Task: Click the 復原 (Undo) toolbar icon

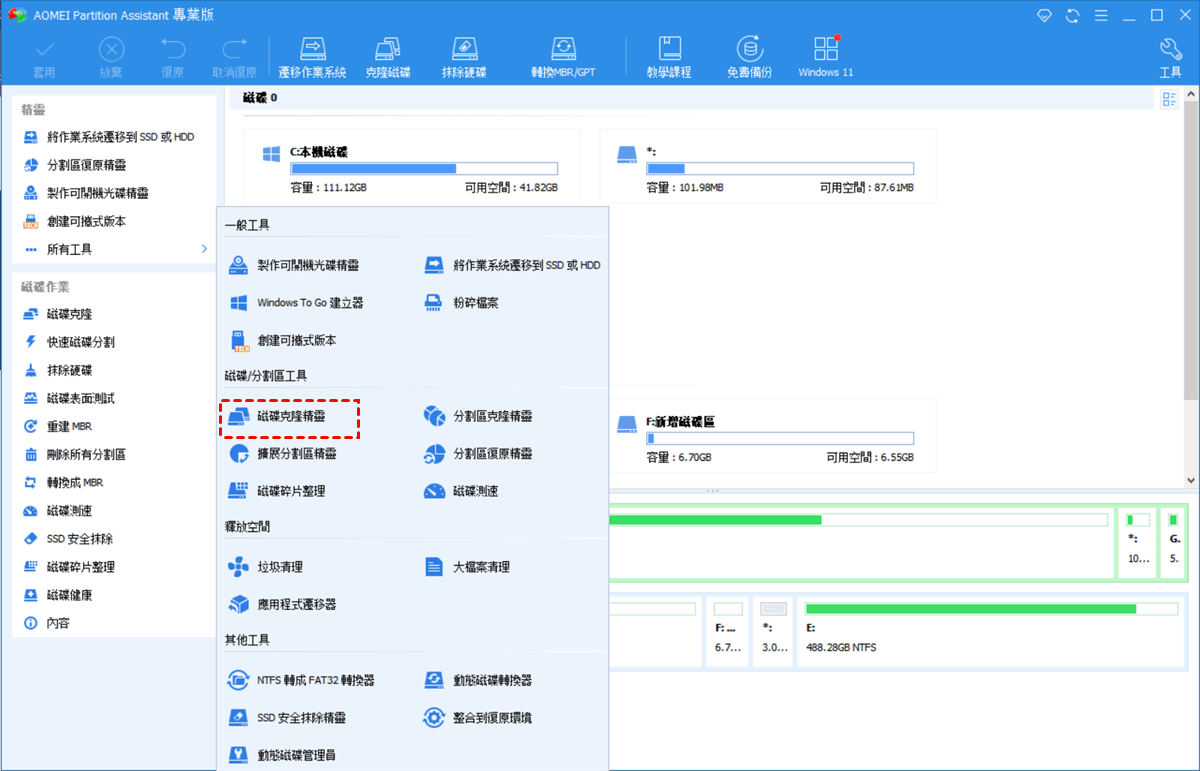Action: (172, 58)
